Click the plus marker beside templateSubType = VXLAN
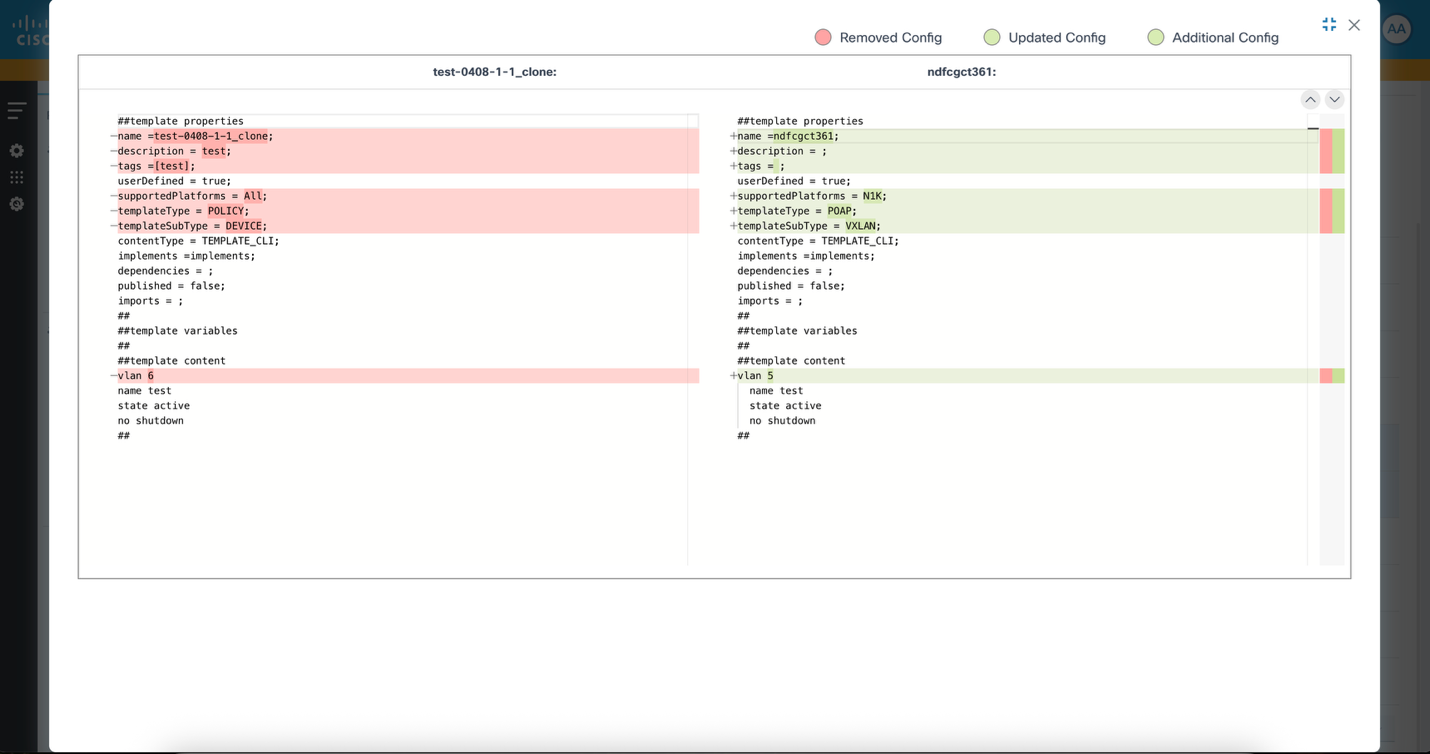This screenshot has width=1430, height=754. coord(733,226)
